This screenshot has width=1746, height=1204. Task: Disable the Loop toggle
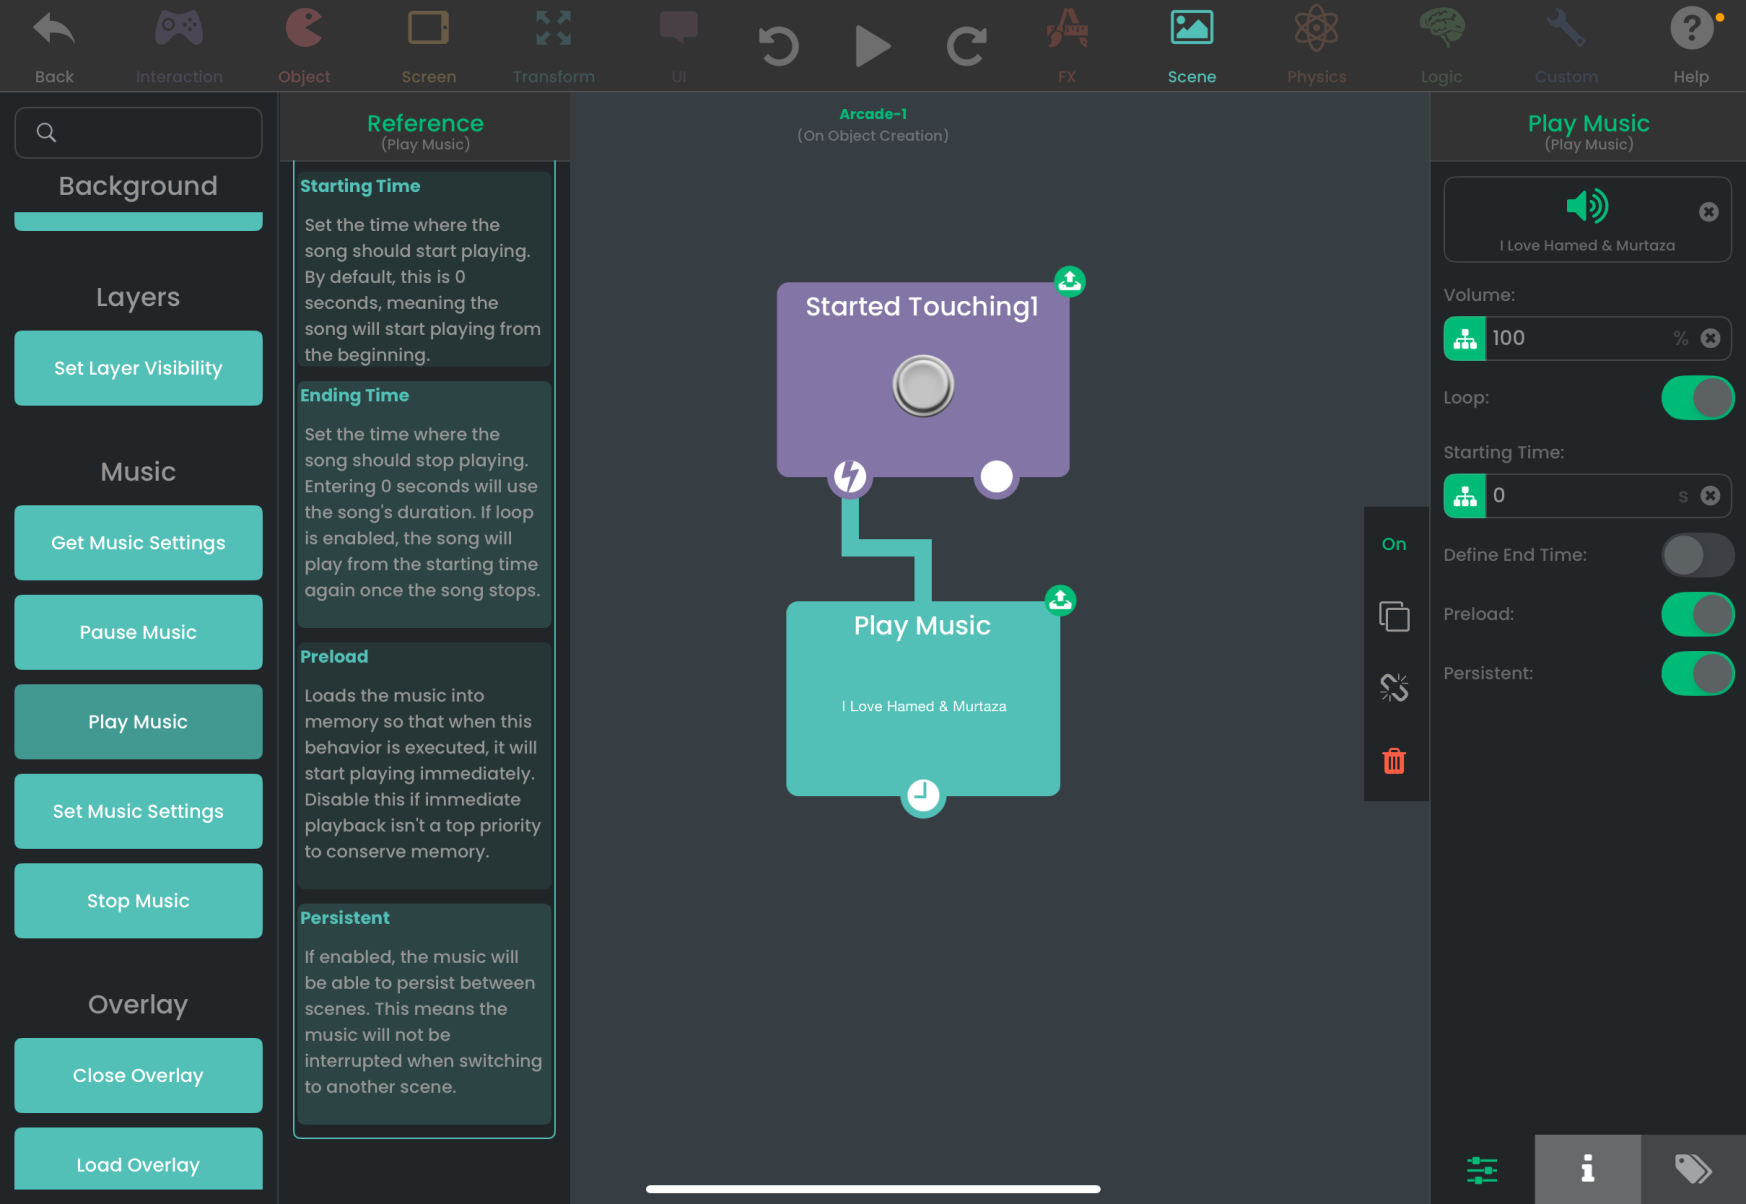1697,398
